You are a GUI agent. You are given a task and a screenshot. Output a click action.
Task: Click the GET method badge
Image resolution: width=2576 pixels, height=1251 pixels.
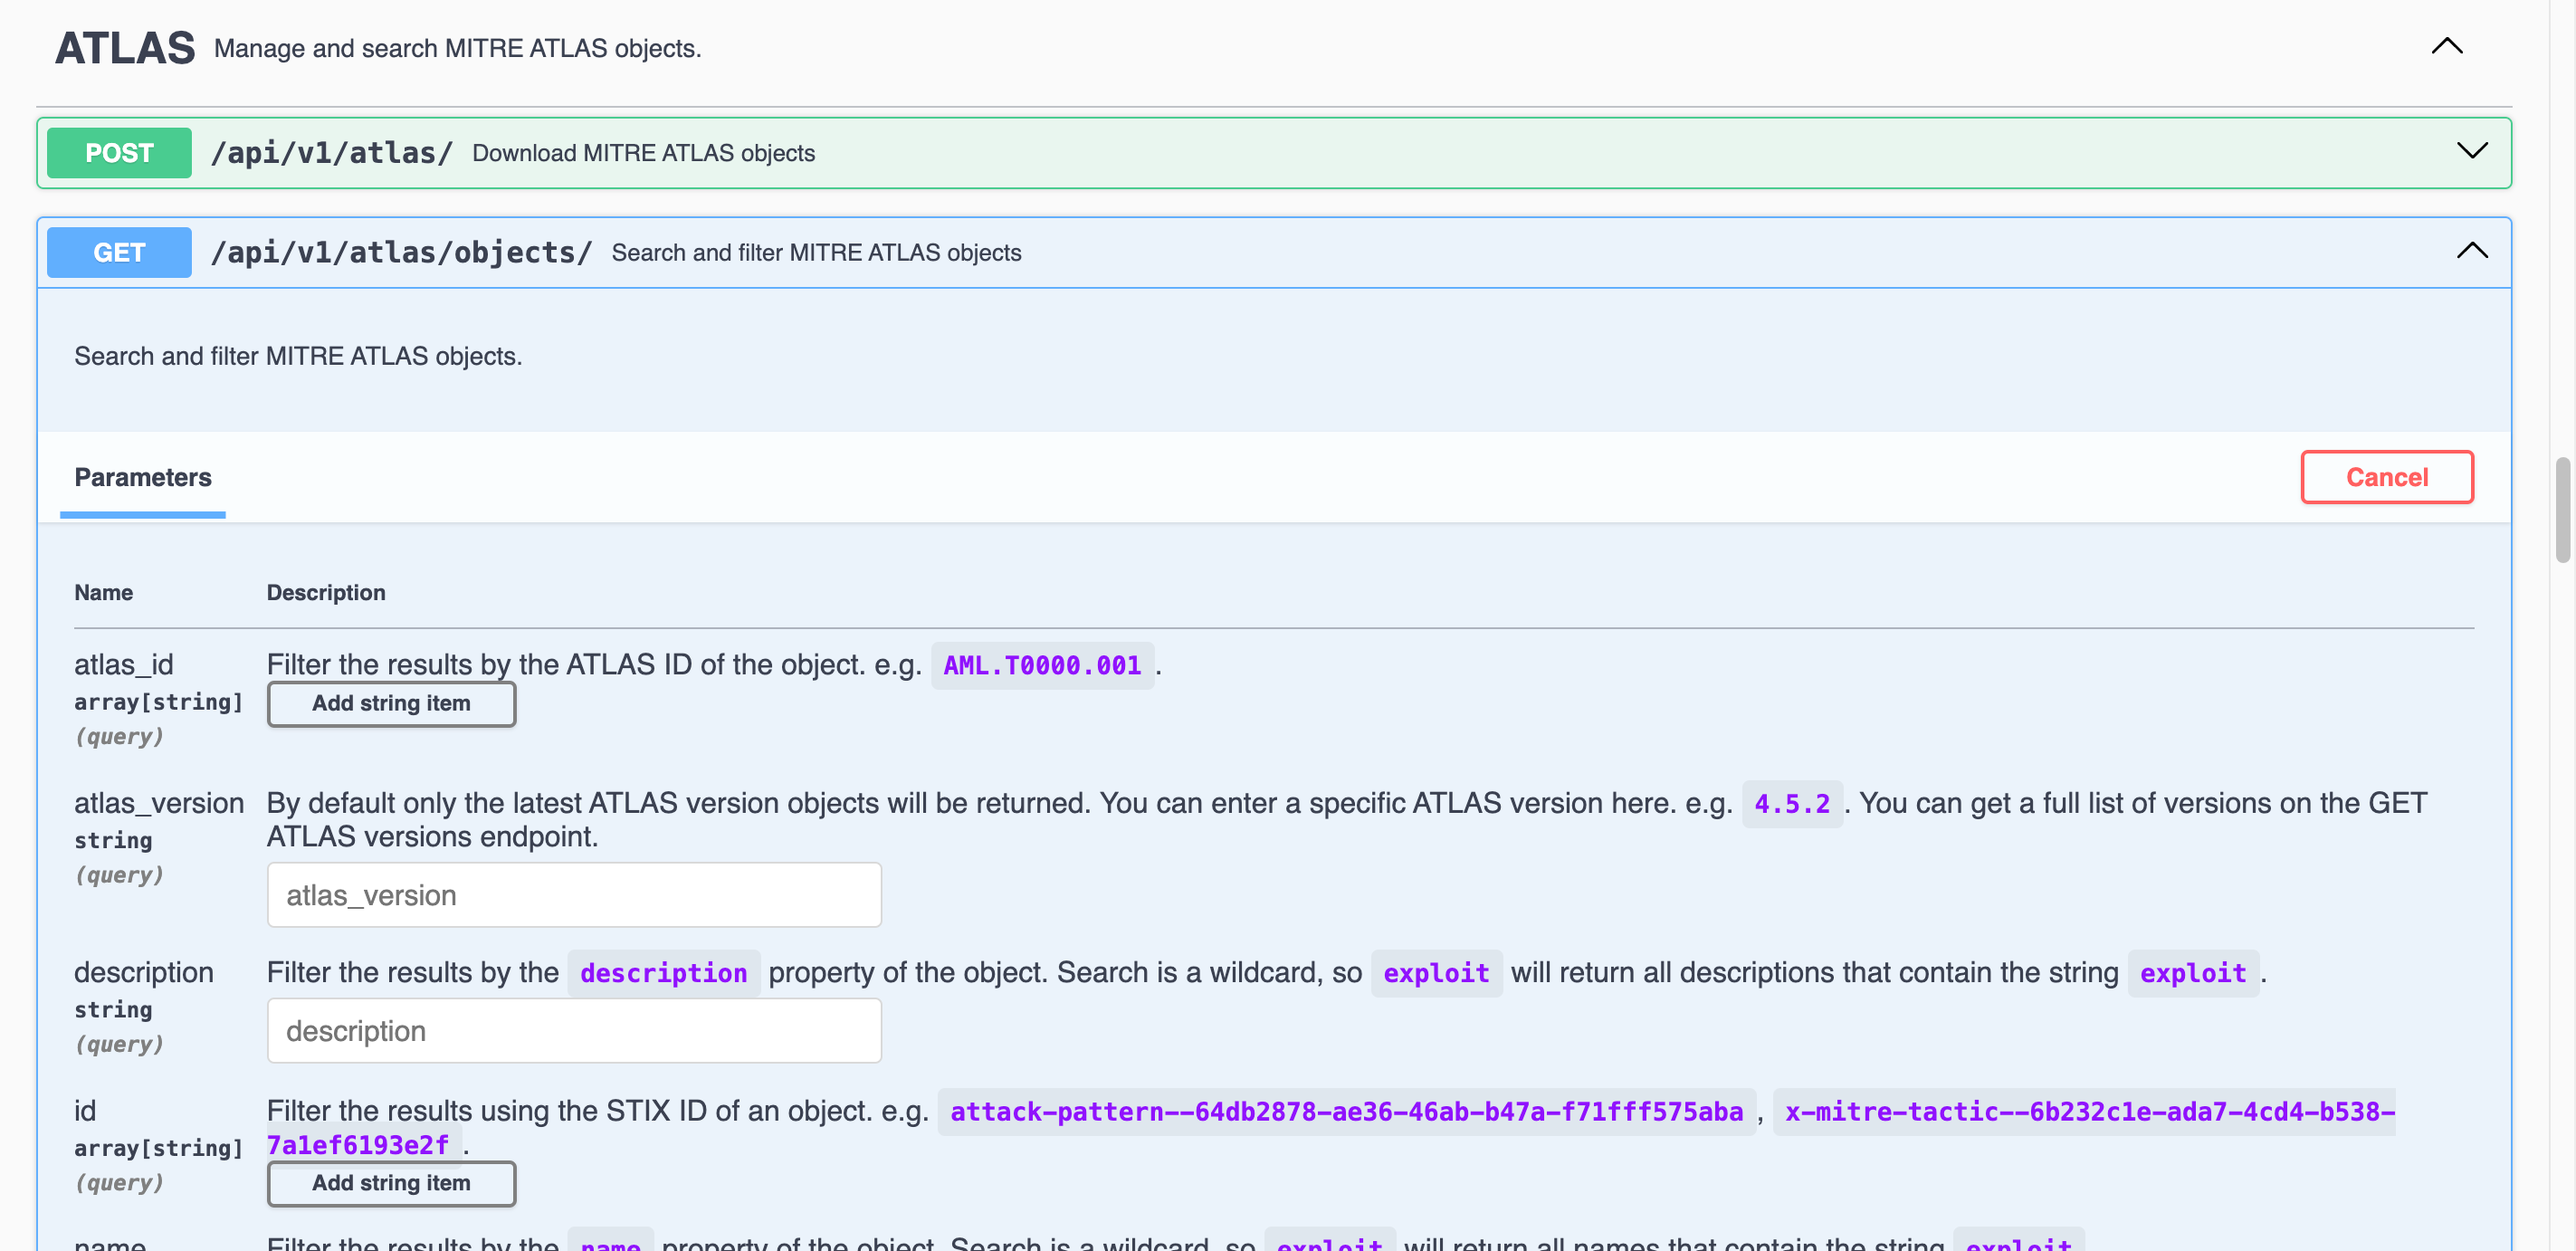pos(119,253)
